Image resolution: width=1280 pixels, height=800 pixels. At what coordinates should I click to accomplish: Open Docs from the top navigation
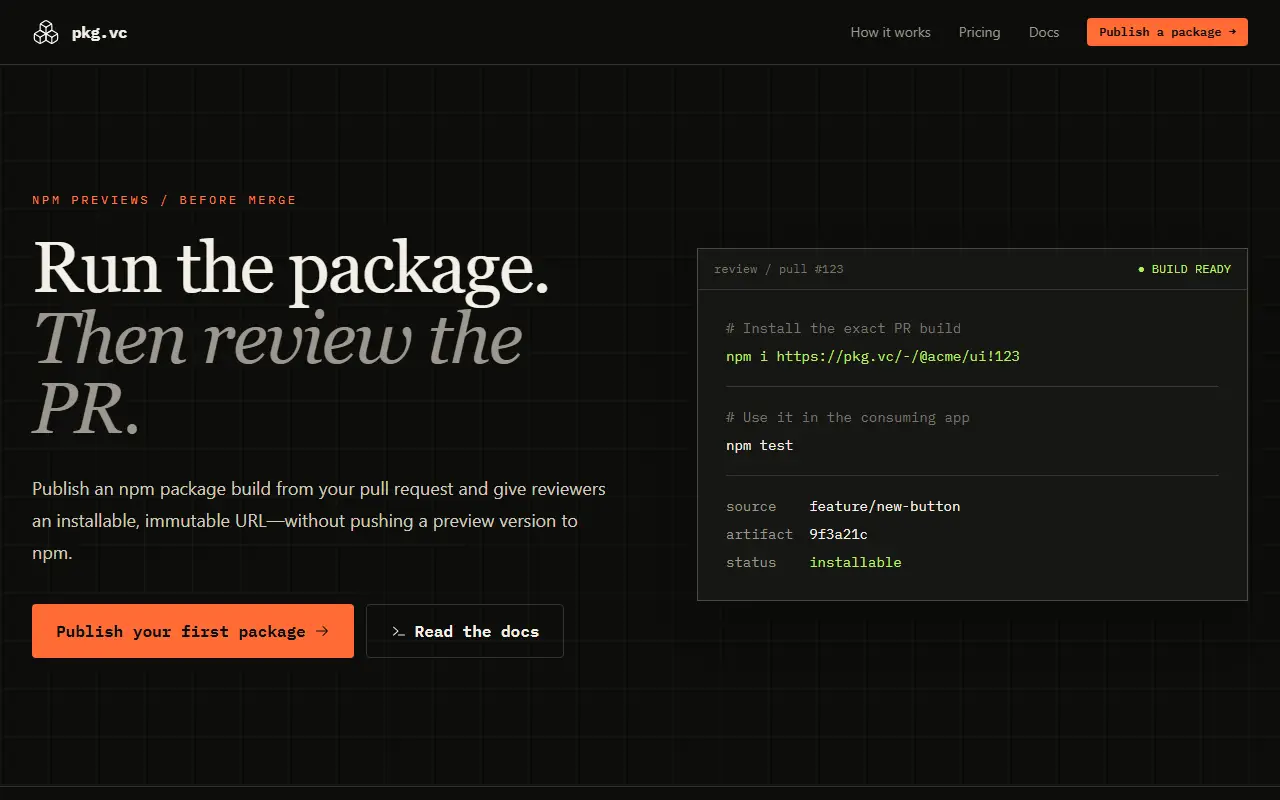(1043, 32)
